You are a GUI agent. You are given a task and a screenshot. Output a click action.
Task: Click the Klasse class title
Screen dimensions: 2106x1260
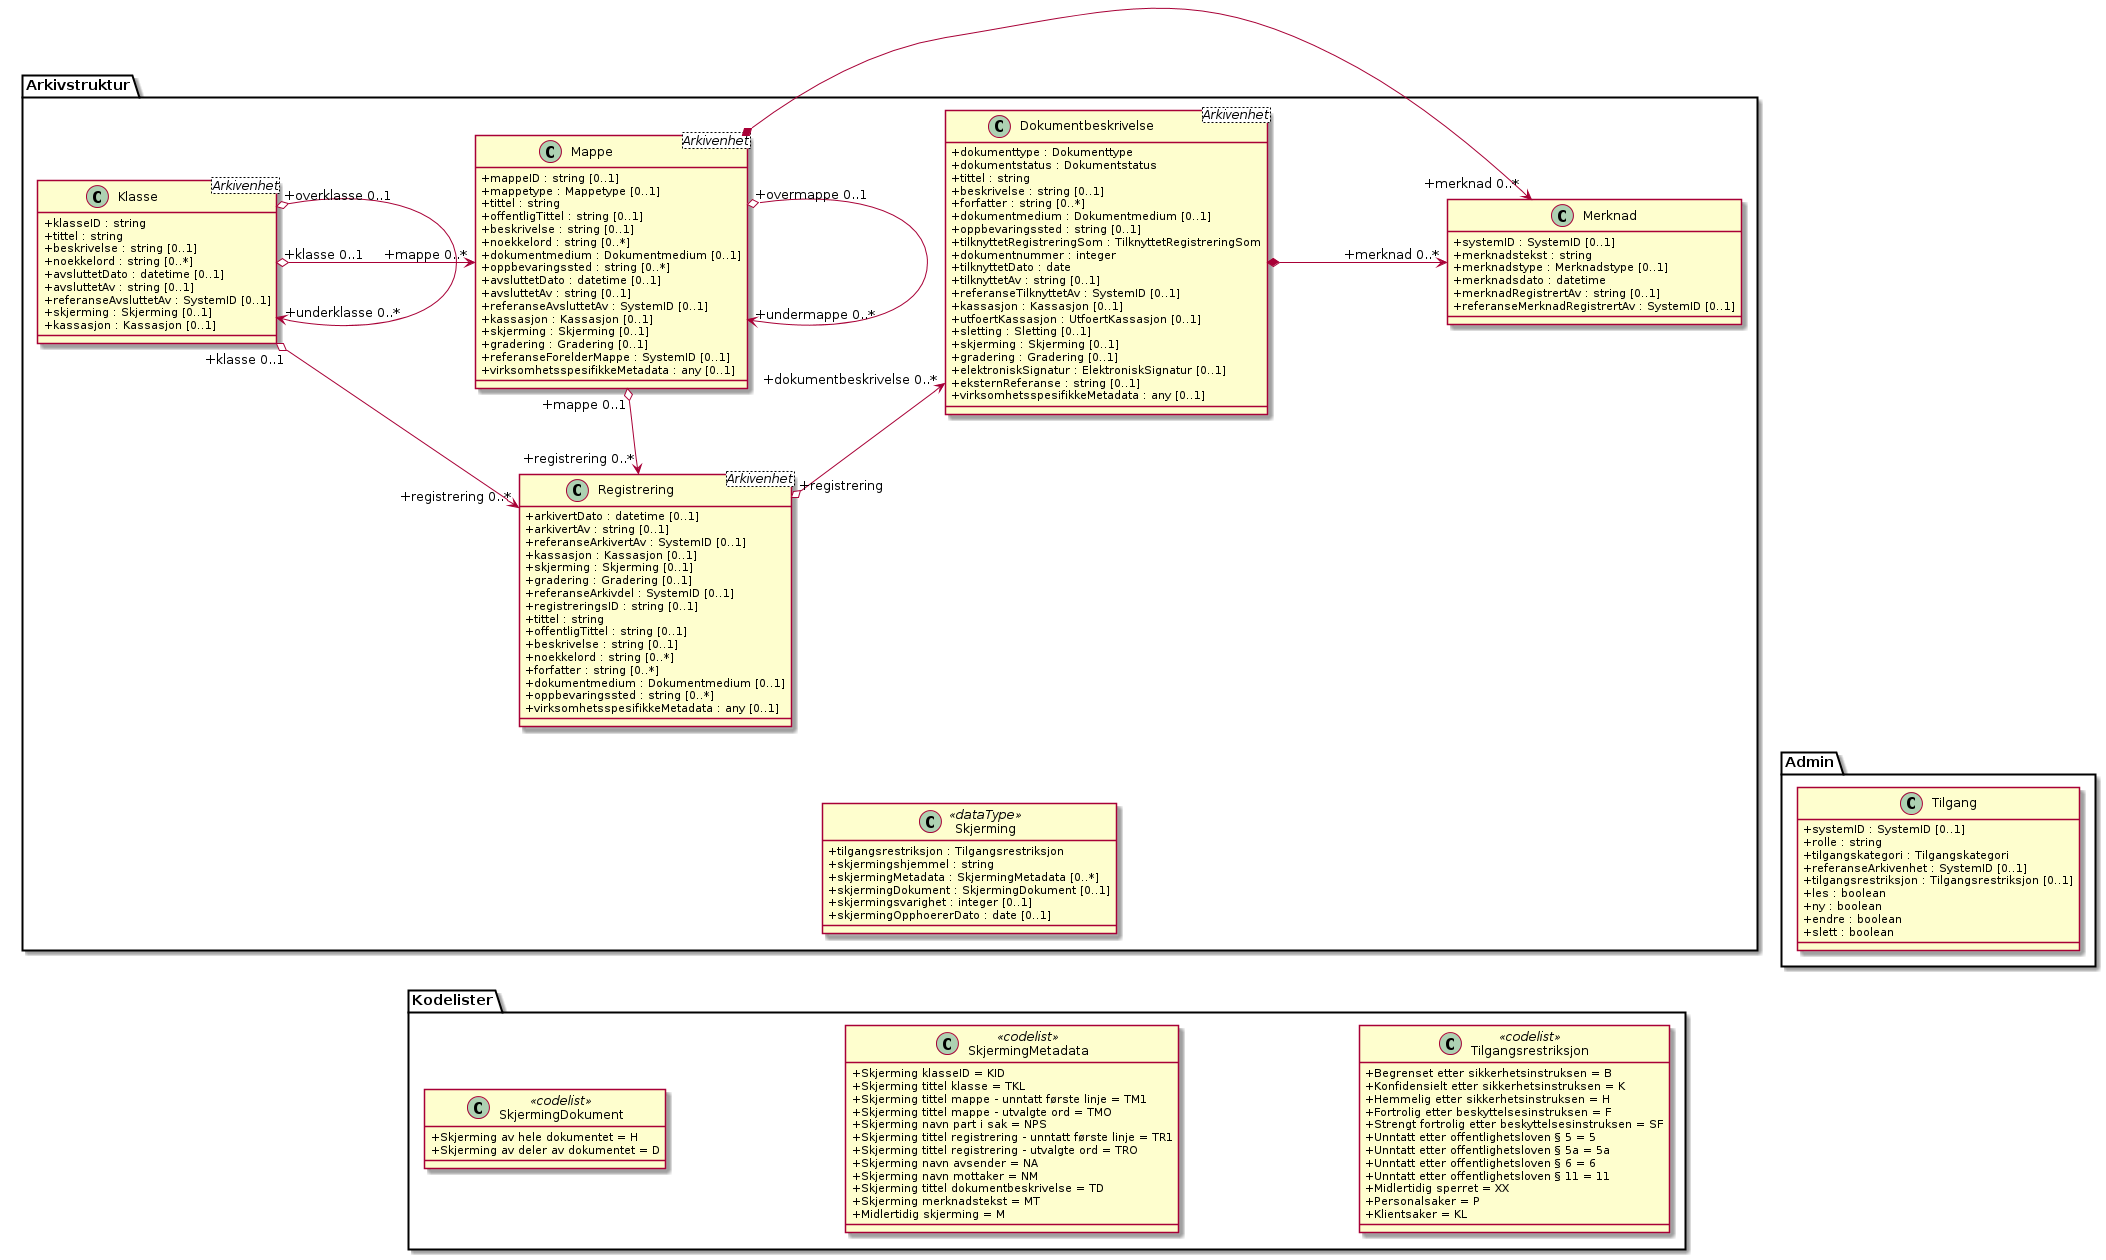tap(138, 197)
